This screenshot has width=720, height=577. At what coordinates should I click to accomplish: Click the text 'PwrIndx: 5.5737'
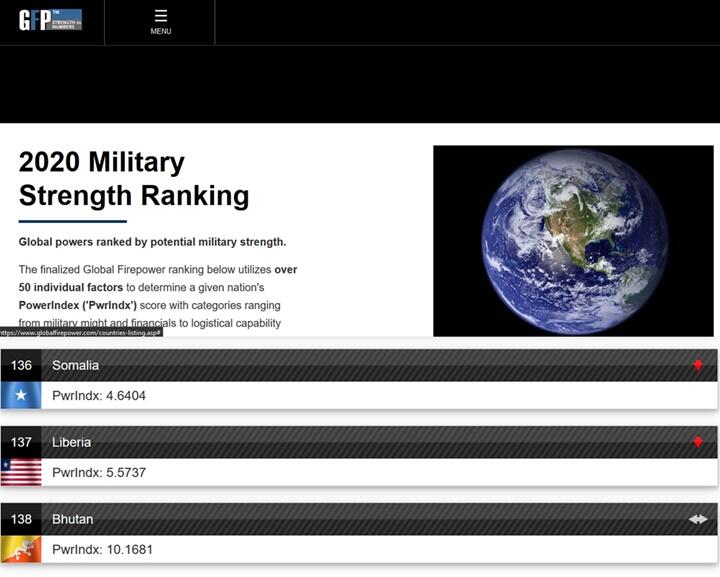point(99,472)
